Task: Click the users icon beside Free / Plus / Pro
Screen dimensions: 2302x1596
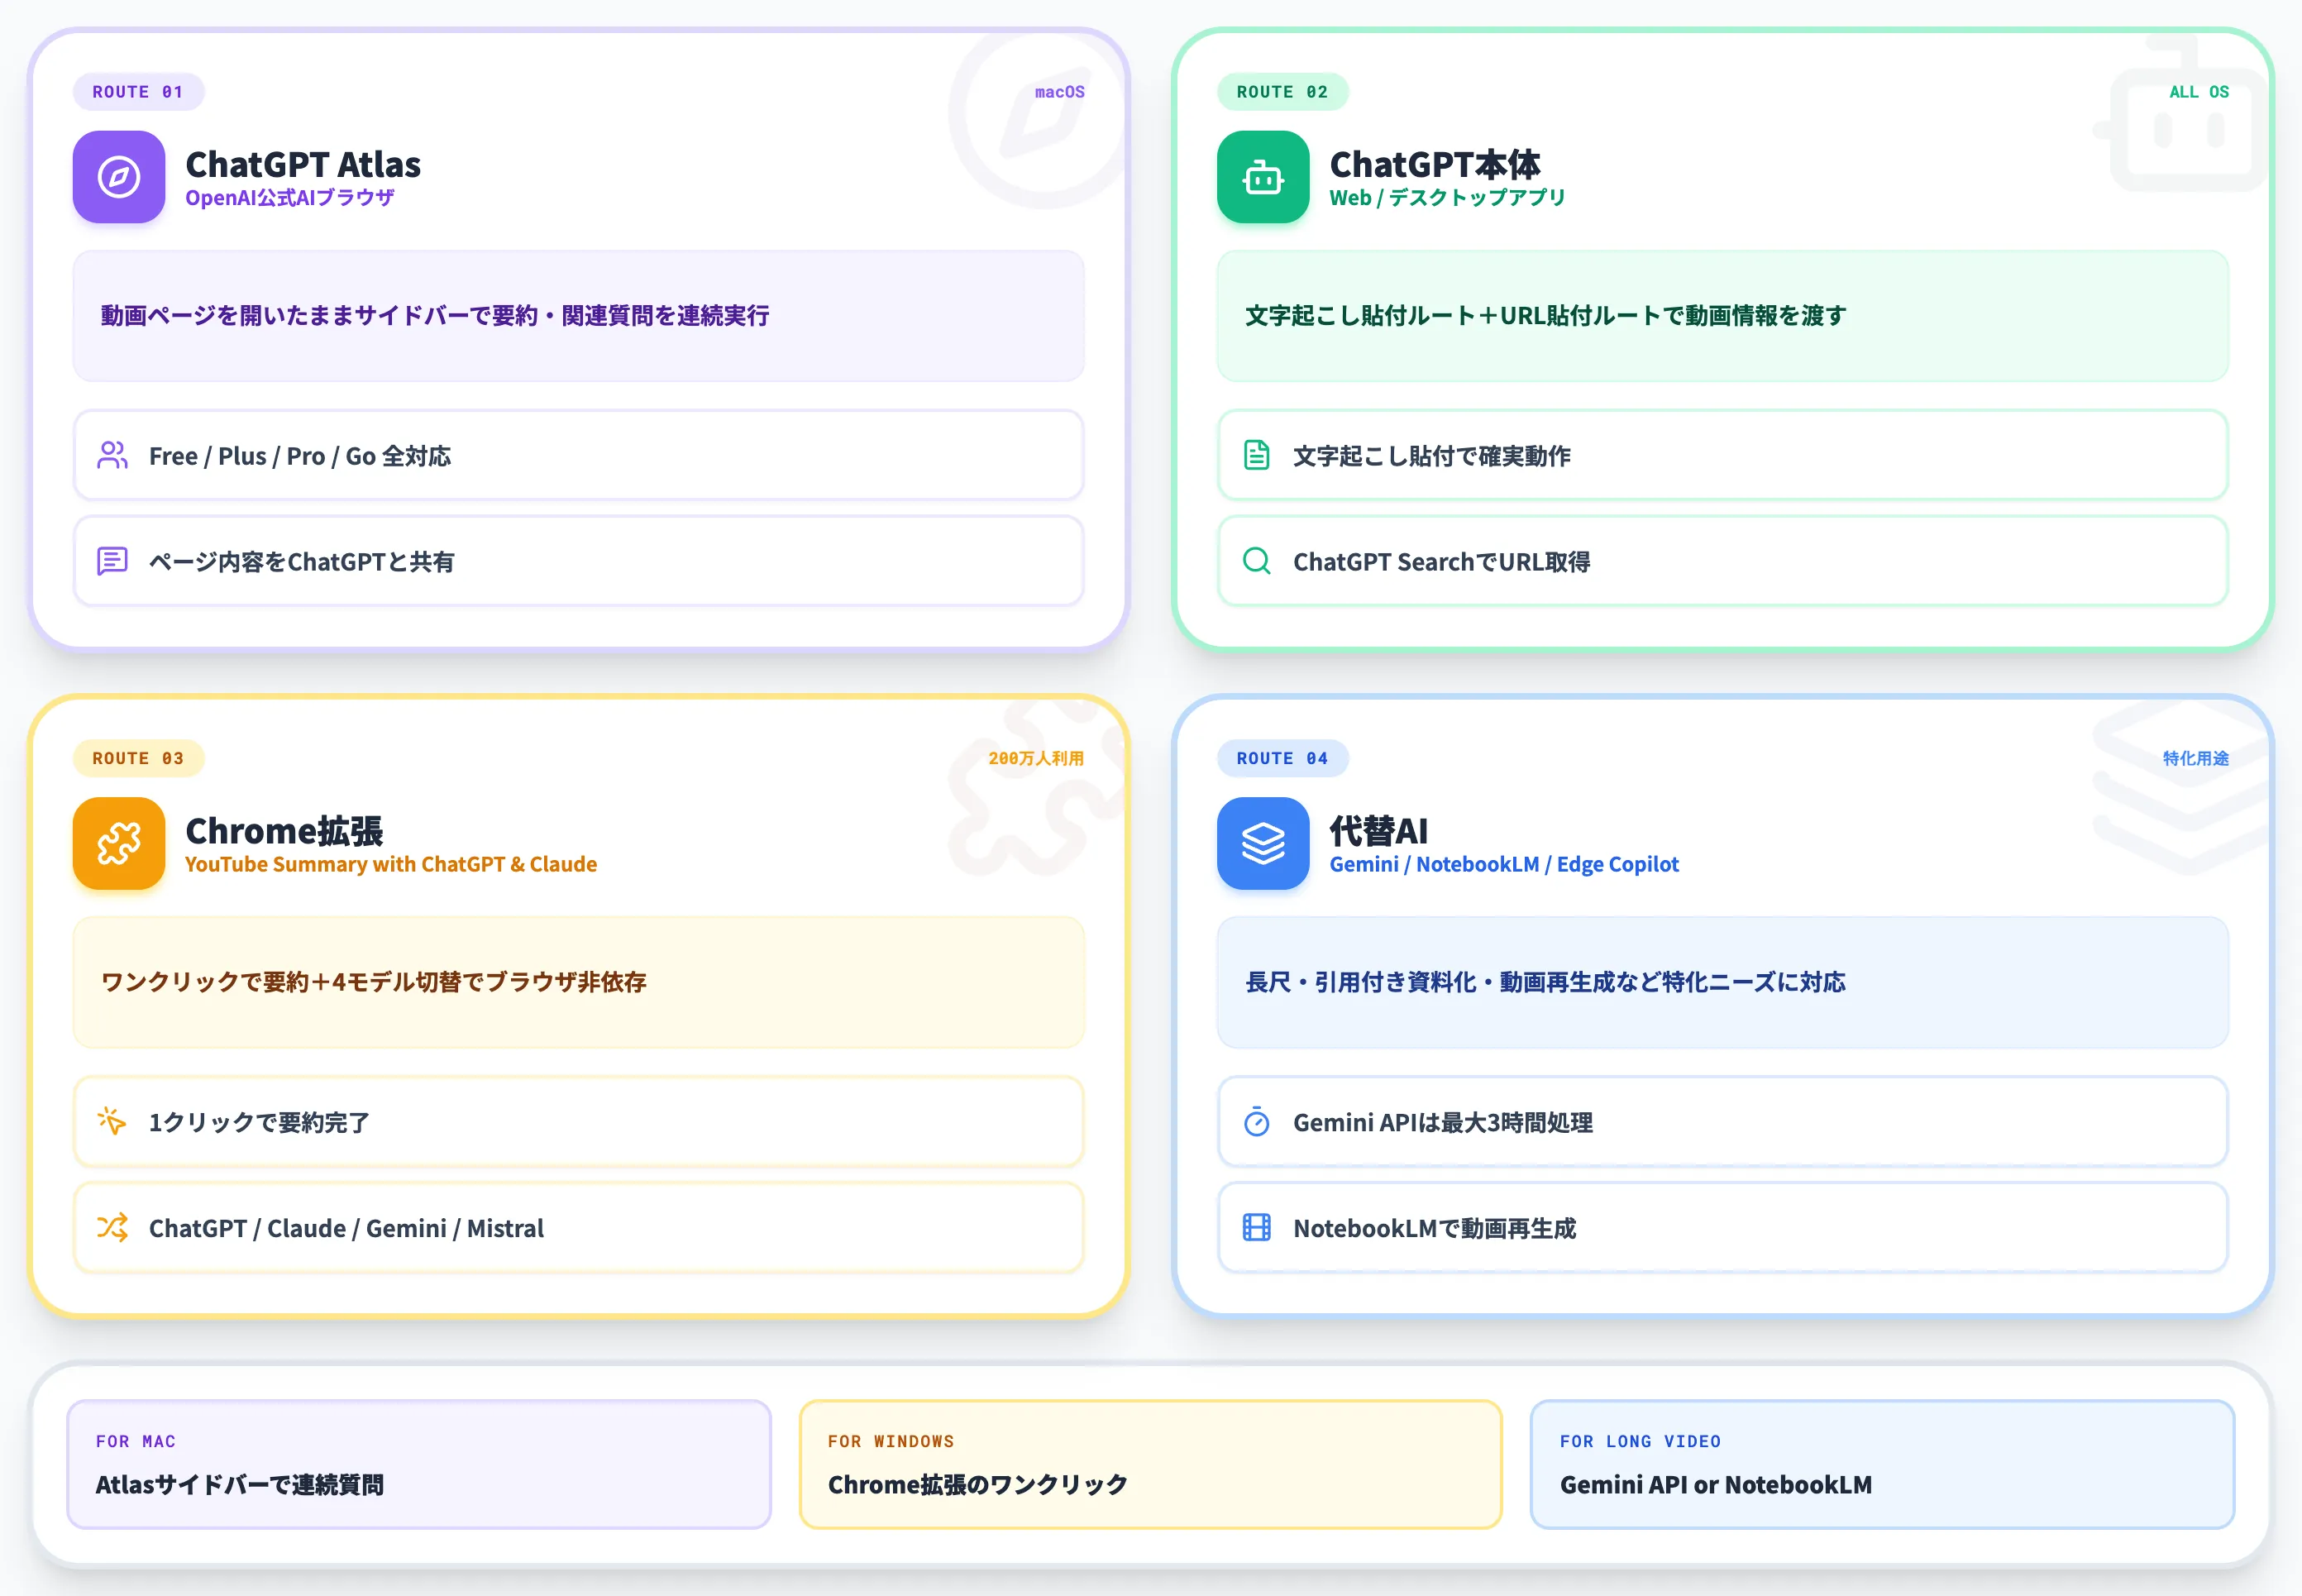Action: tap(112, 455)
